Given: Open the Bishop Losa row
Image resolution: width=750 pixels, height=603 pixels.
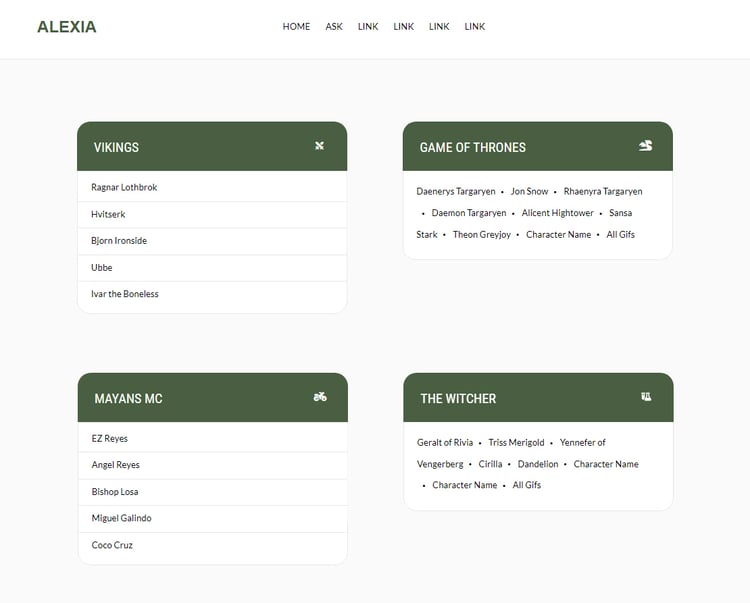Looking at the screenshot, I should 212,492.
